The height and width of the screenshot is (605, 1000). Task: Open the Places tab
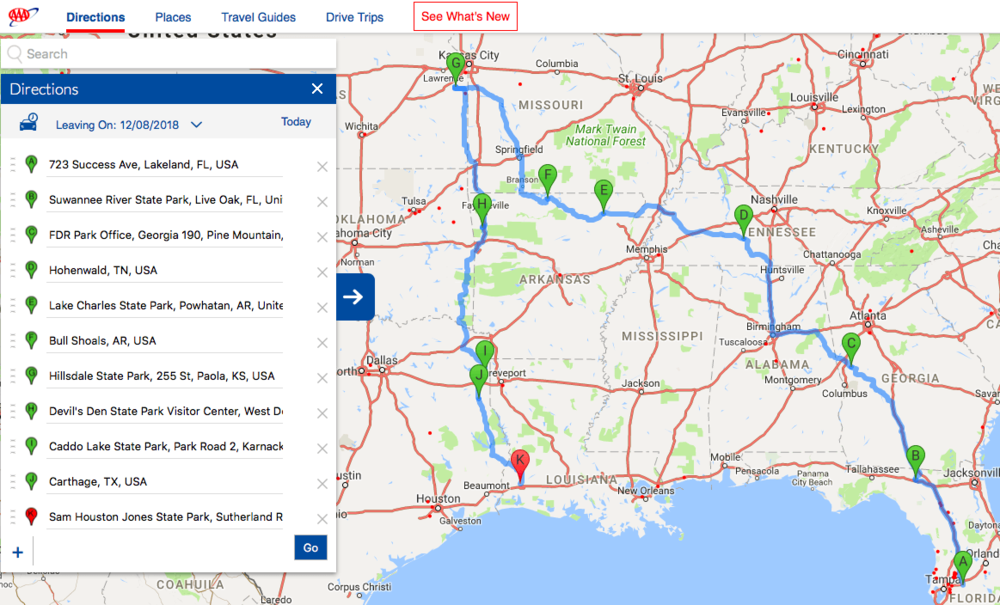(173, 17)
